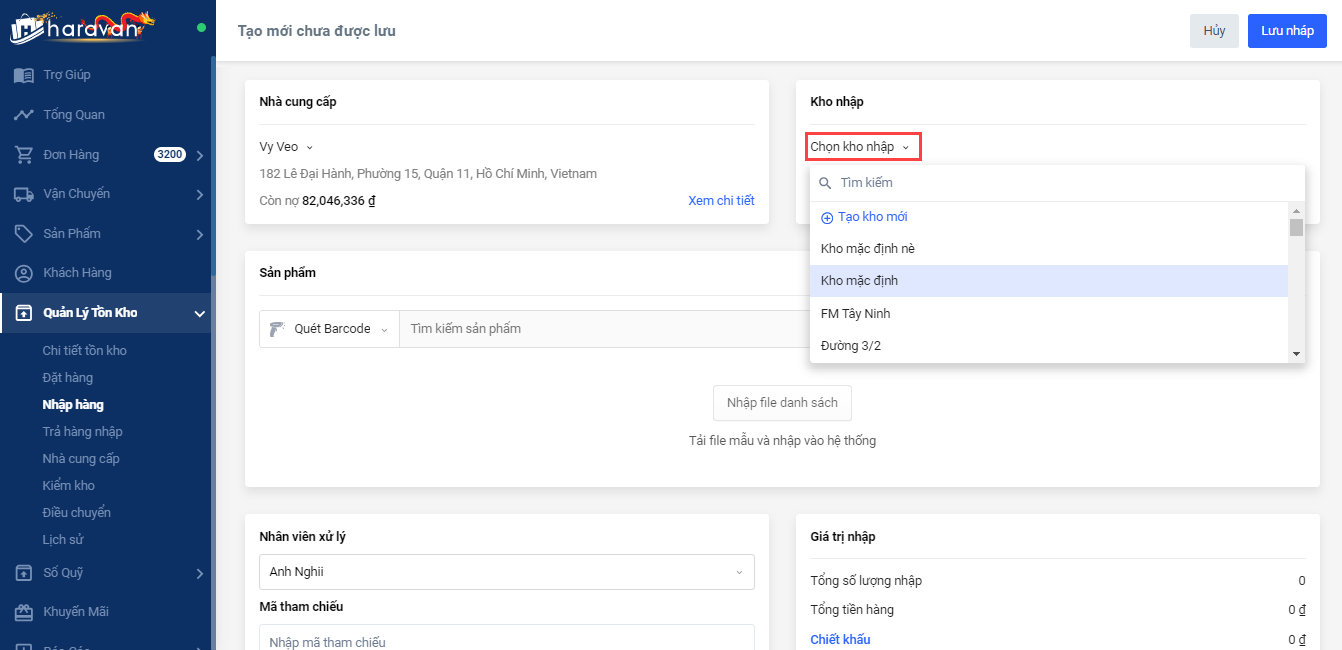
Task: Select Kho mặc định from warehouse list
Action: point(859,281)
